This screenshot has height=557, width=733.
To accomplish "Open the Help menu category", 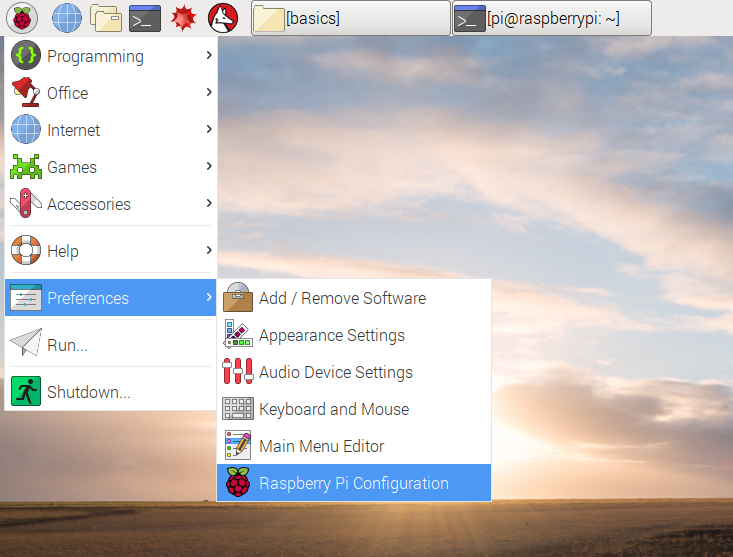I will 111,250.
